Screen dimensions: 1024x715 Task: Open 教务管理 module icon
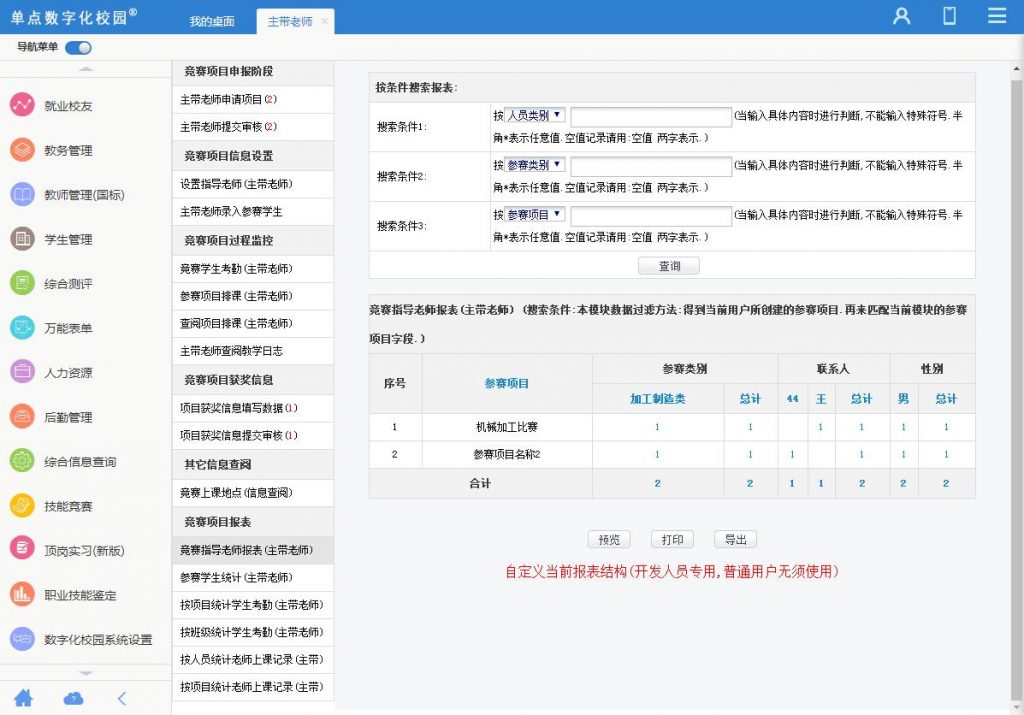click(23, 150)
